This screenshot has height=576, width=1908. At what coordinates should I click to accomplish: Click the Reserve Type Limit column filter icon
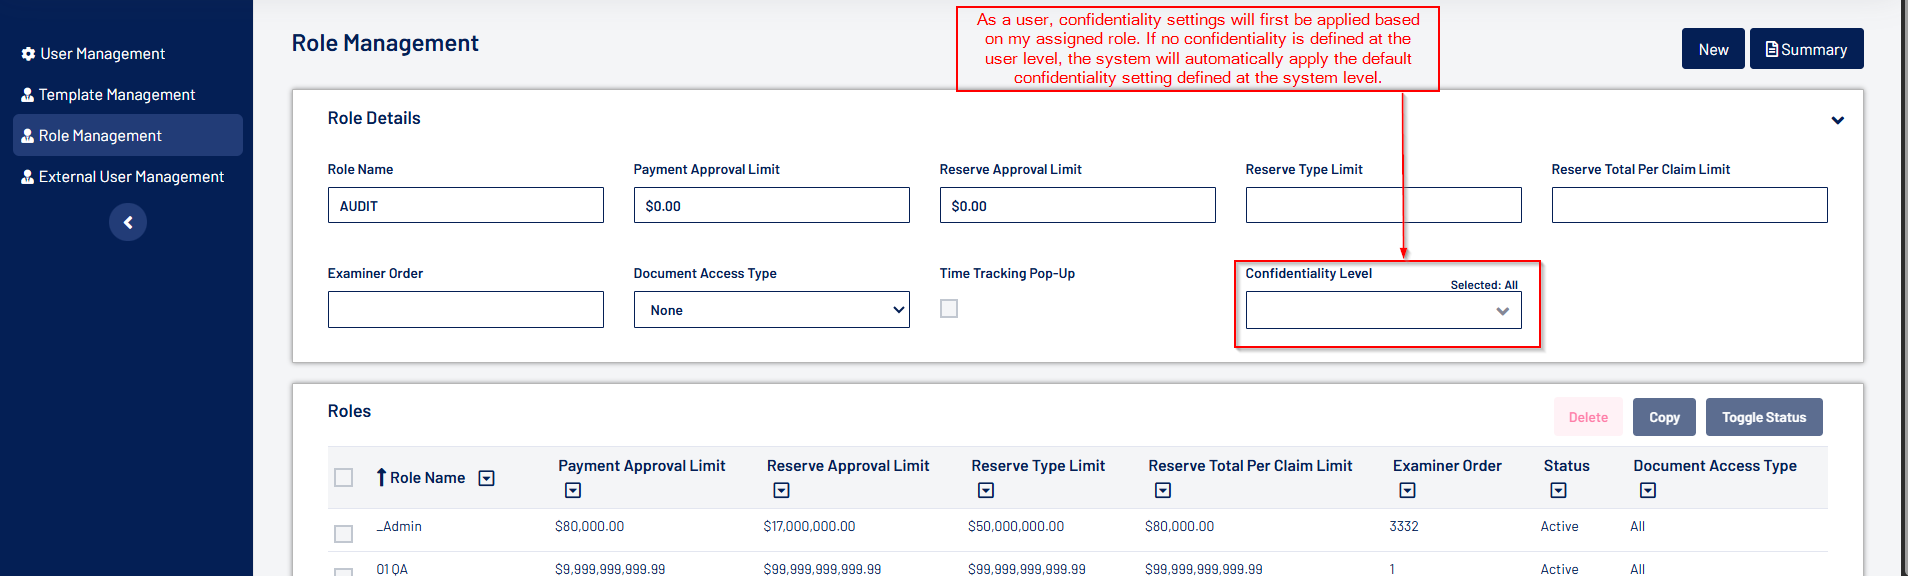(986, 490)
